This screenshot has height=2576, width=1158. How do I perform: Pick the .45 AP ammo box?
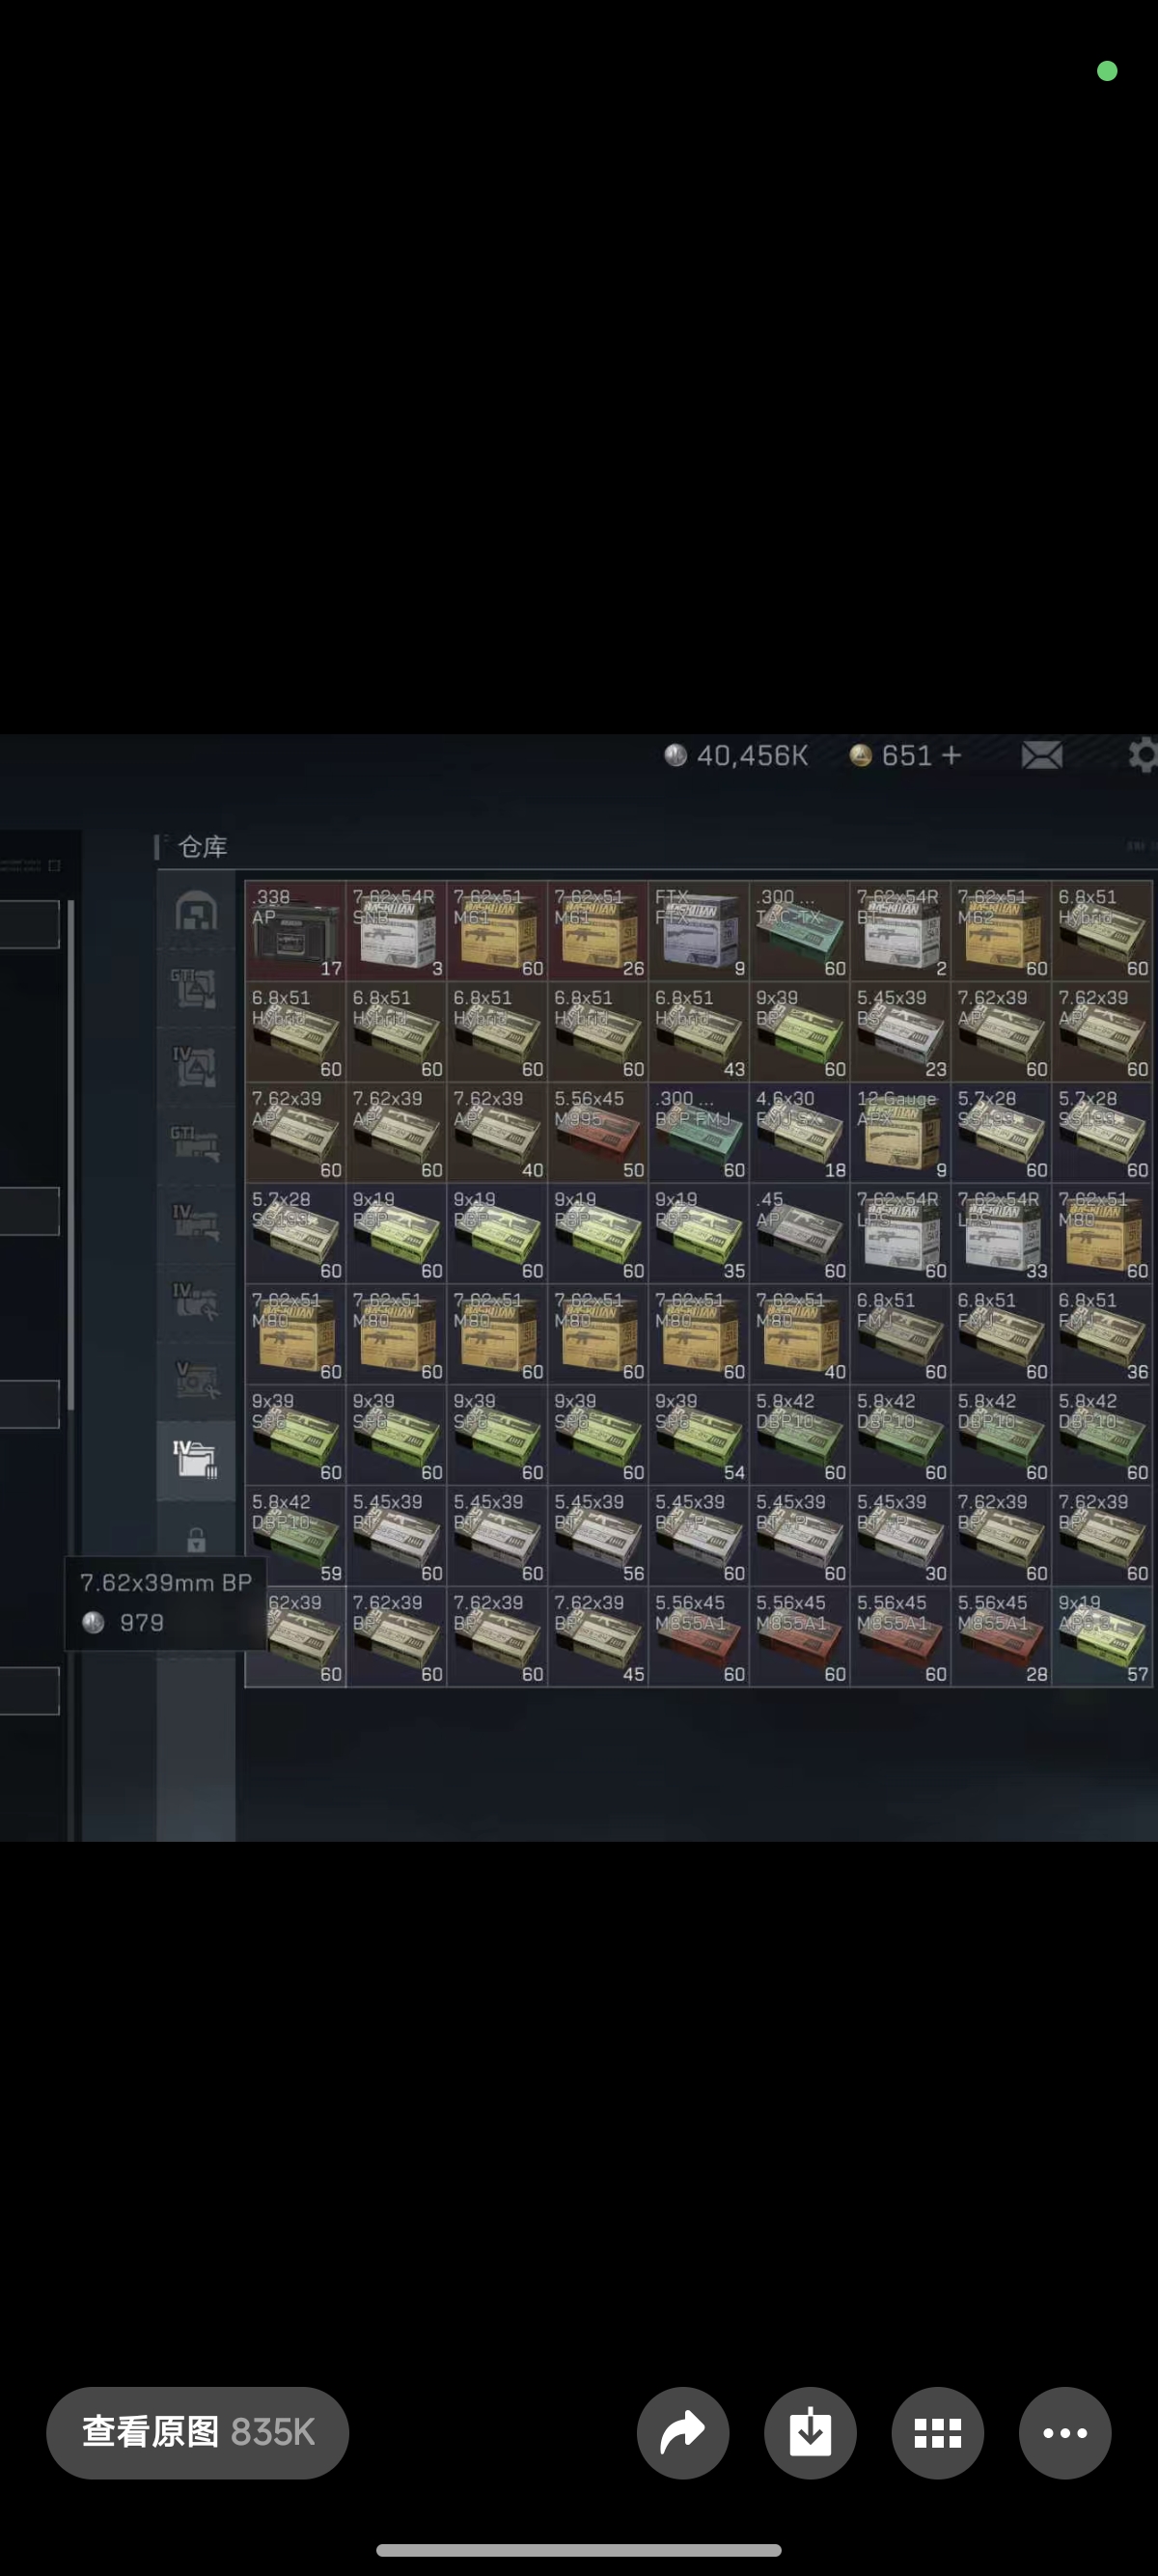799,1233
